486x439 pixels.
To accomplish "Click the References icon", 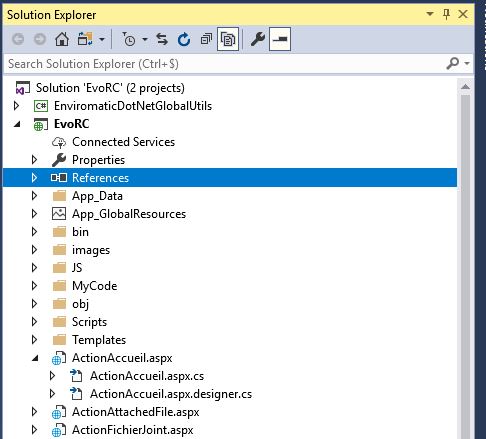I will [x=59, y=178].
